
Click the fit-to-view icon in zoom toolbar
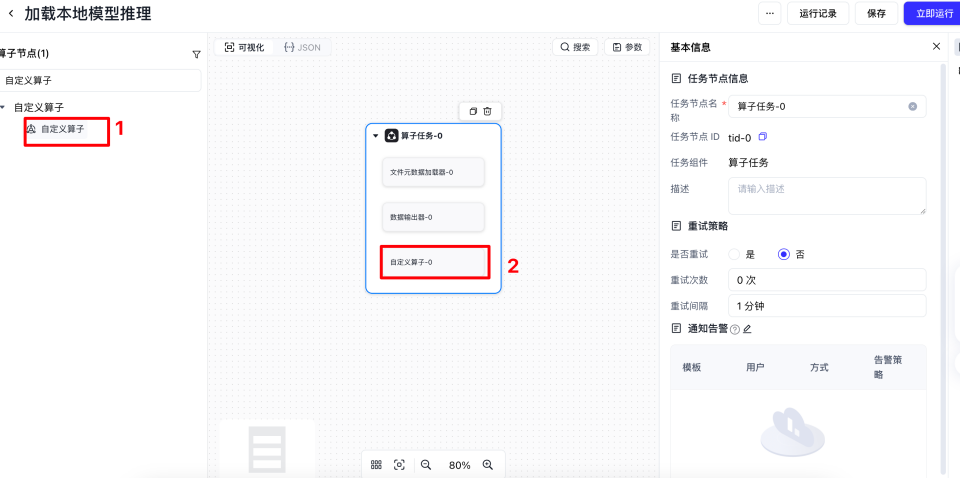click(x=399, y=465)
